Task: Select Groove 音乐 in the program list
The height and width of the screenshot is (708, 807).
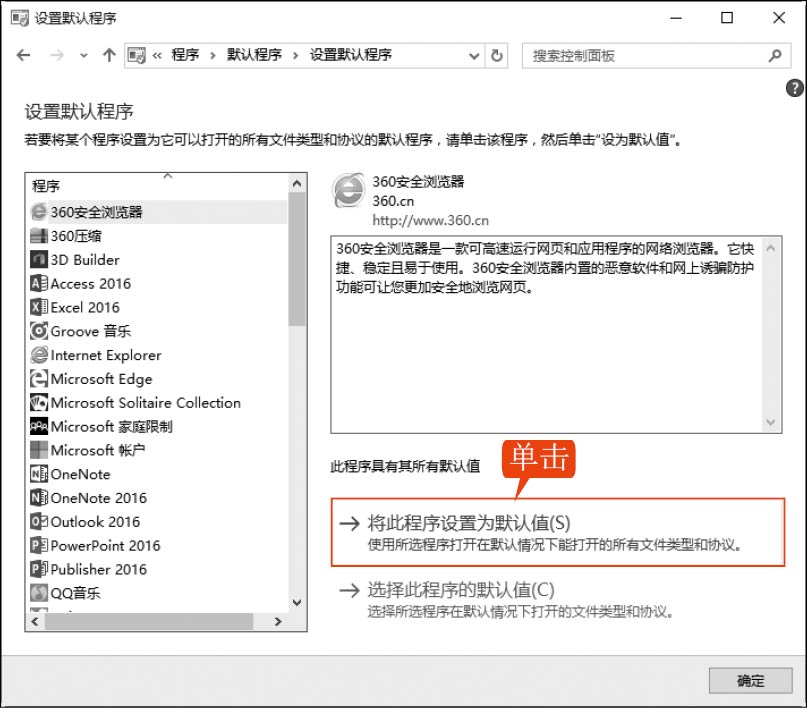Action: [158, 331]
